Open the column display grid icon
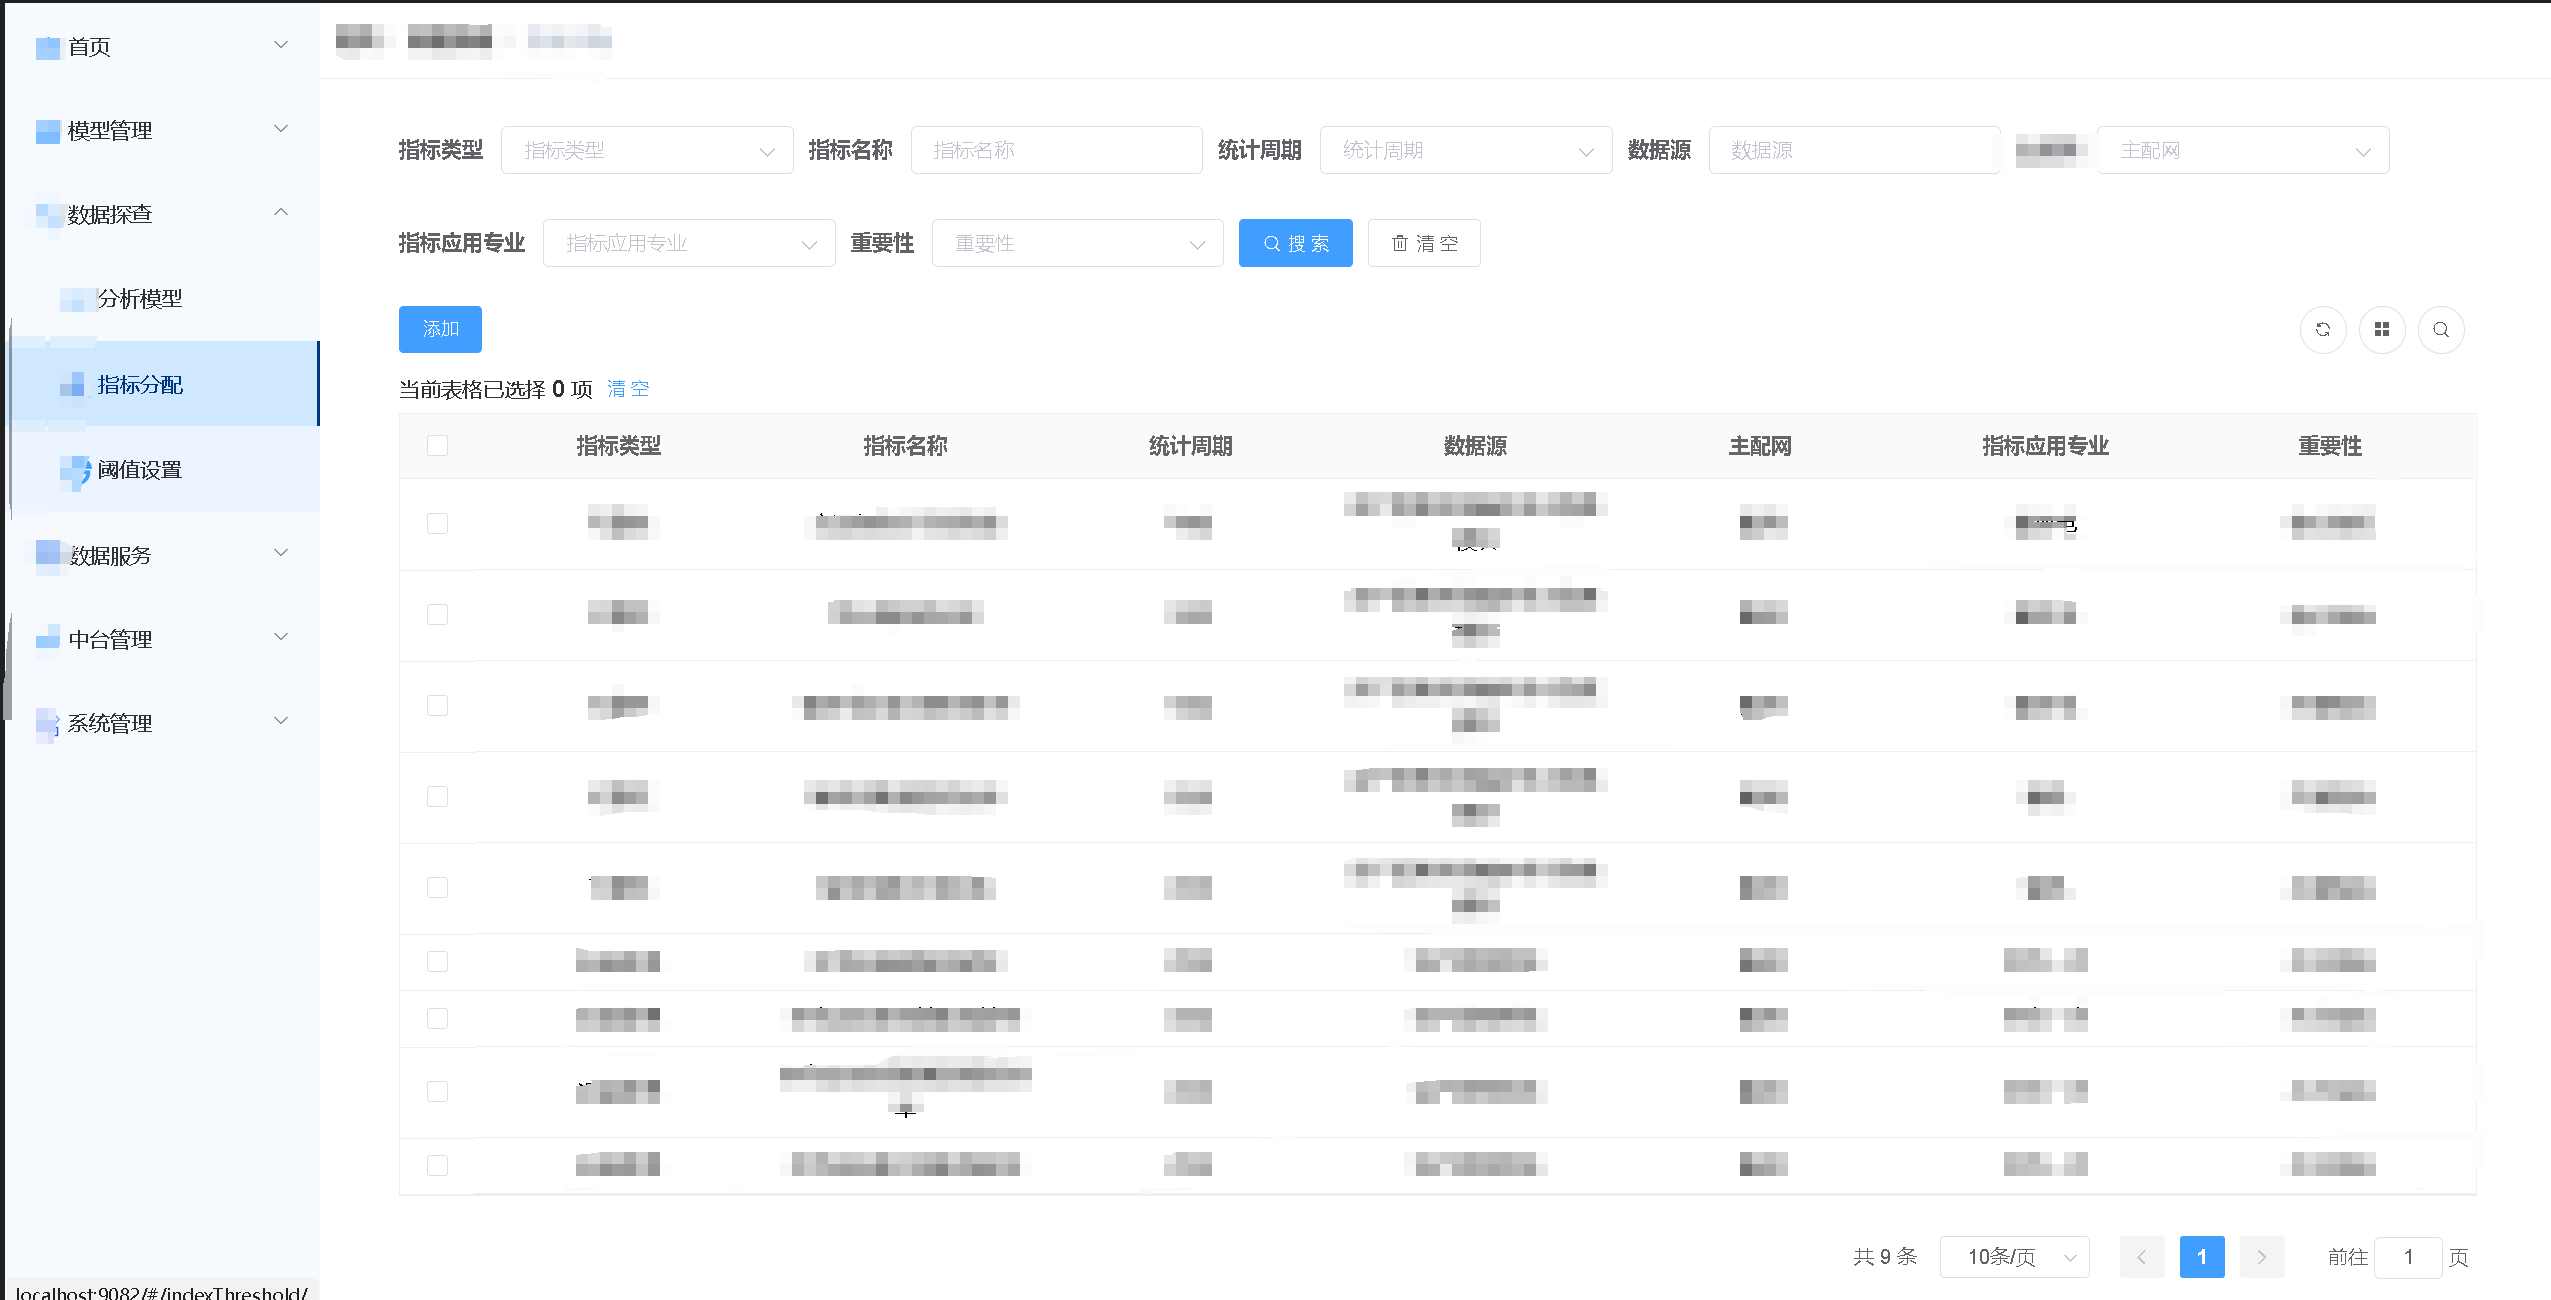 click(2382, 330)
